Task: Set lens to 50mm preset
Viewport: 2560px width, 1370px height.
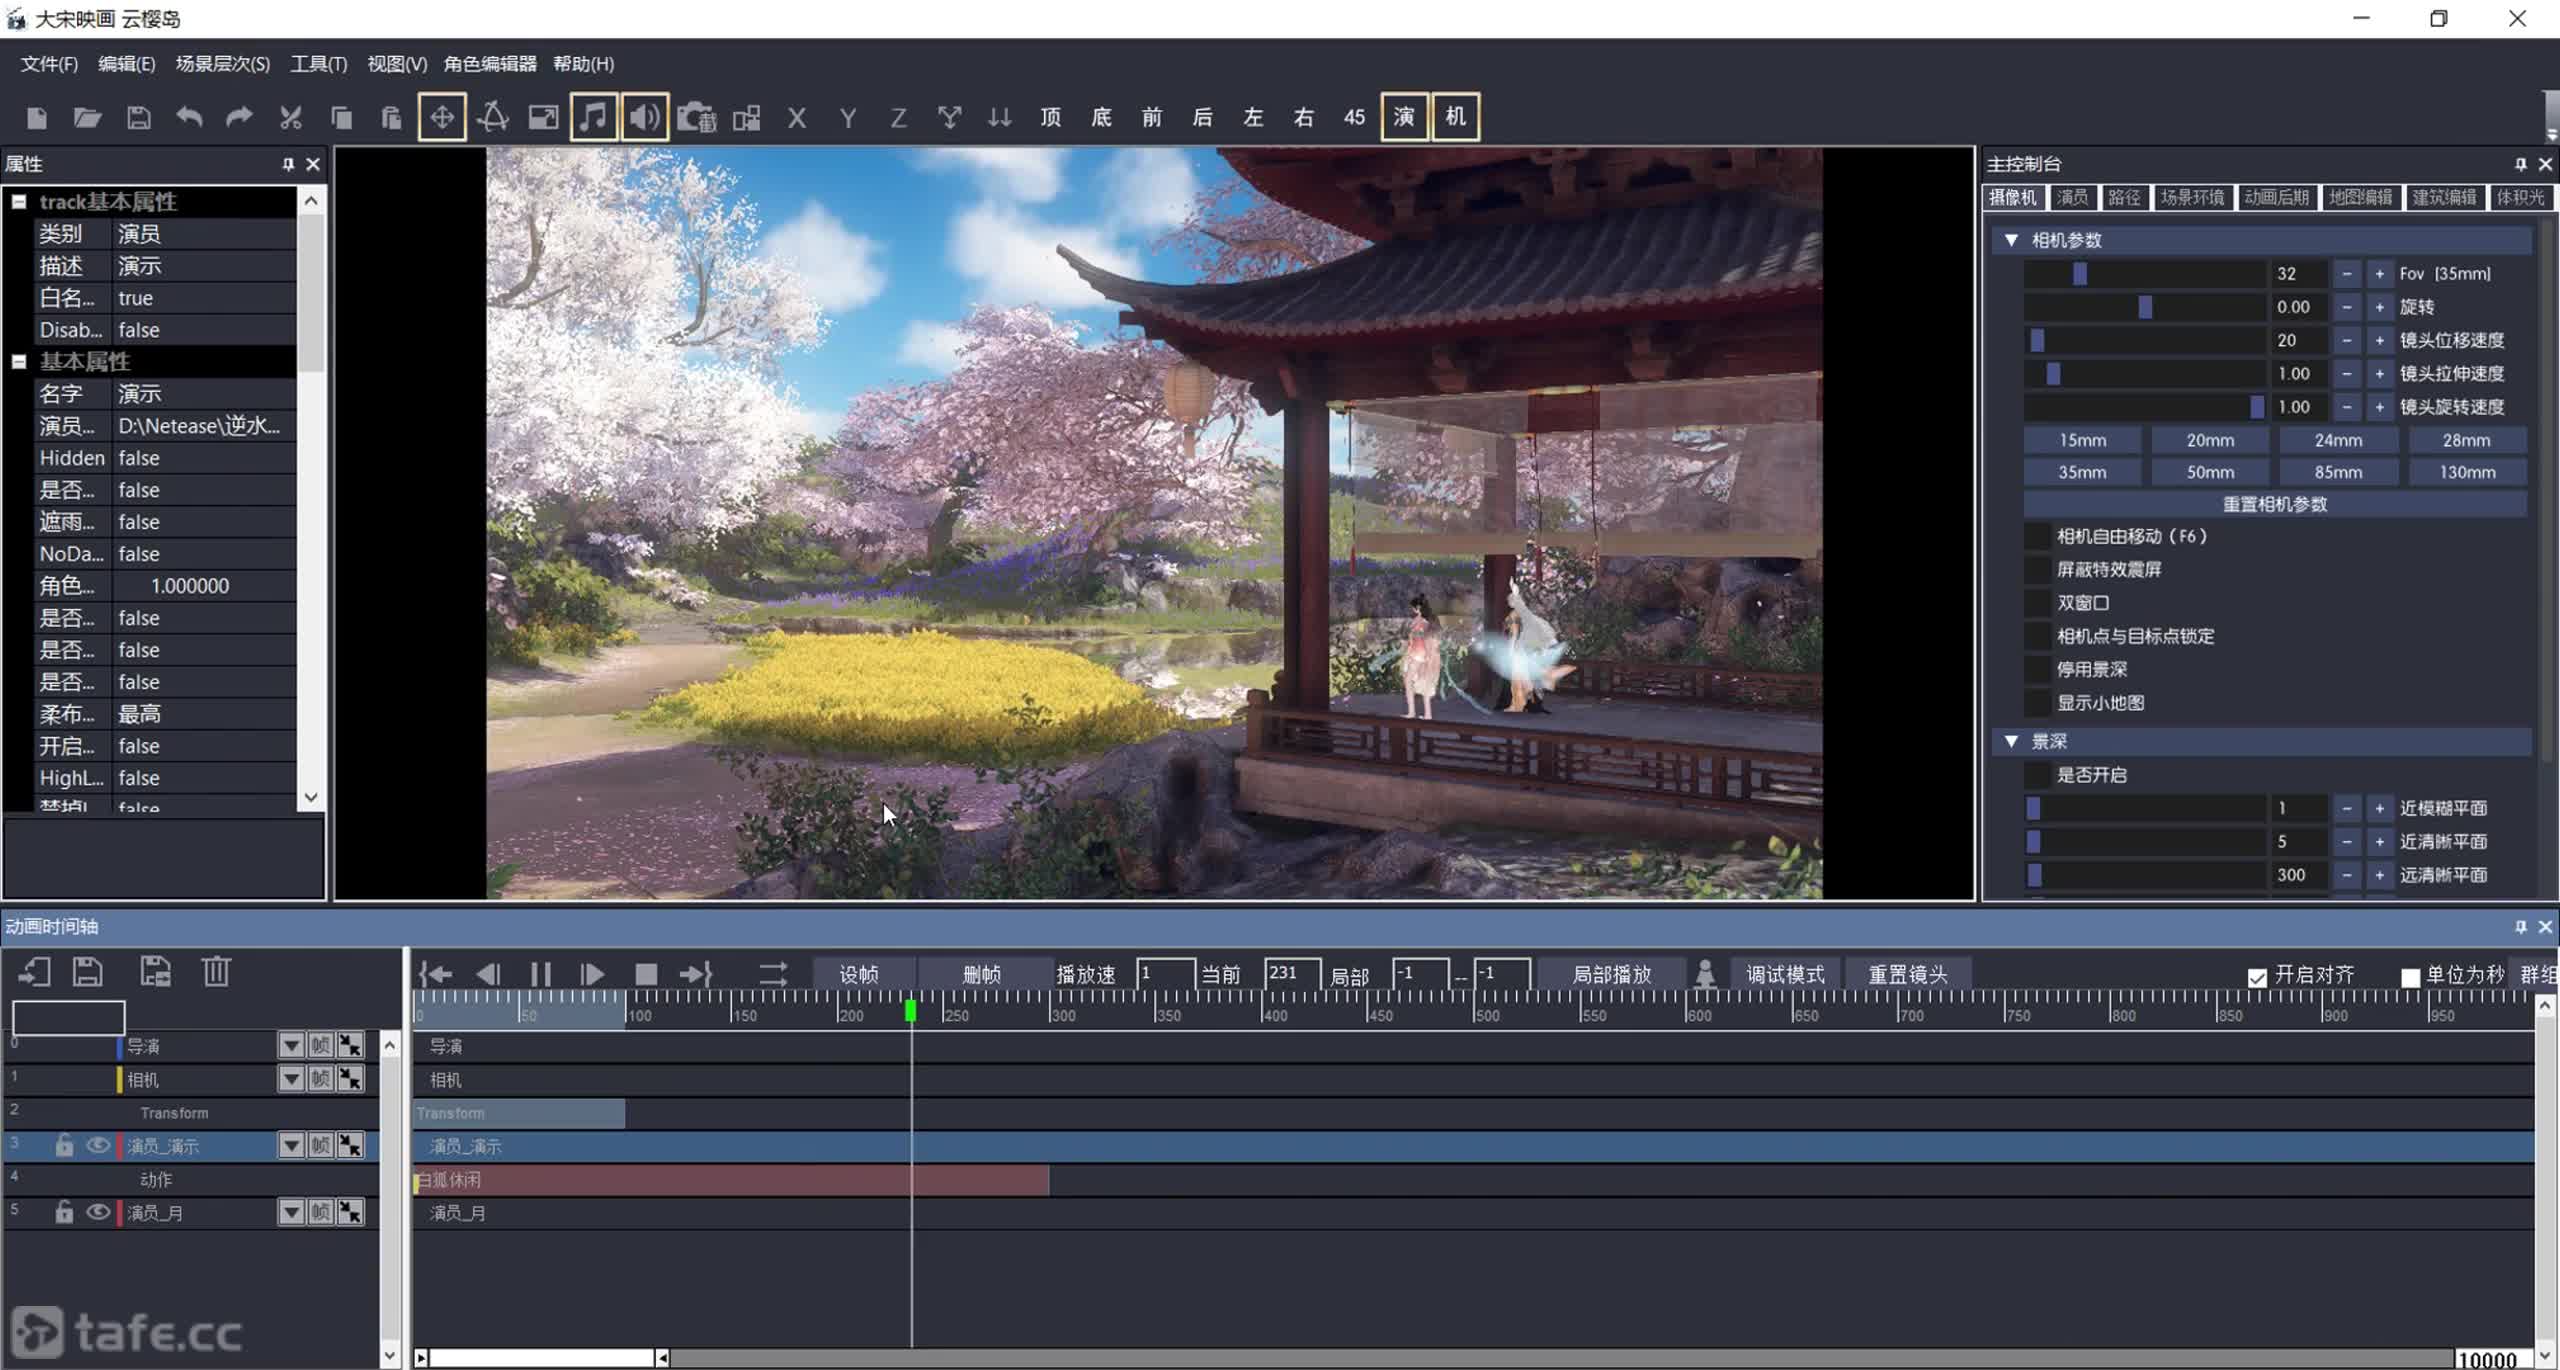Action: pos(2210,472)
